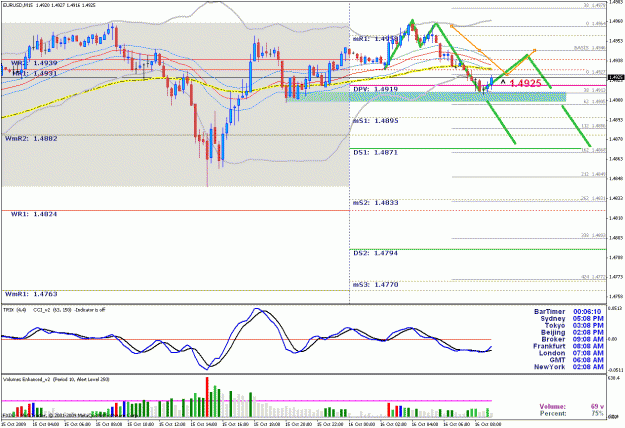Click the Volumes Enhanced_v2 indicator label
Screen dimensions: 625x428
(x=56, y=380)
